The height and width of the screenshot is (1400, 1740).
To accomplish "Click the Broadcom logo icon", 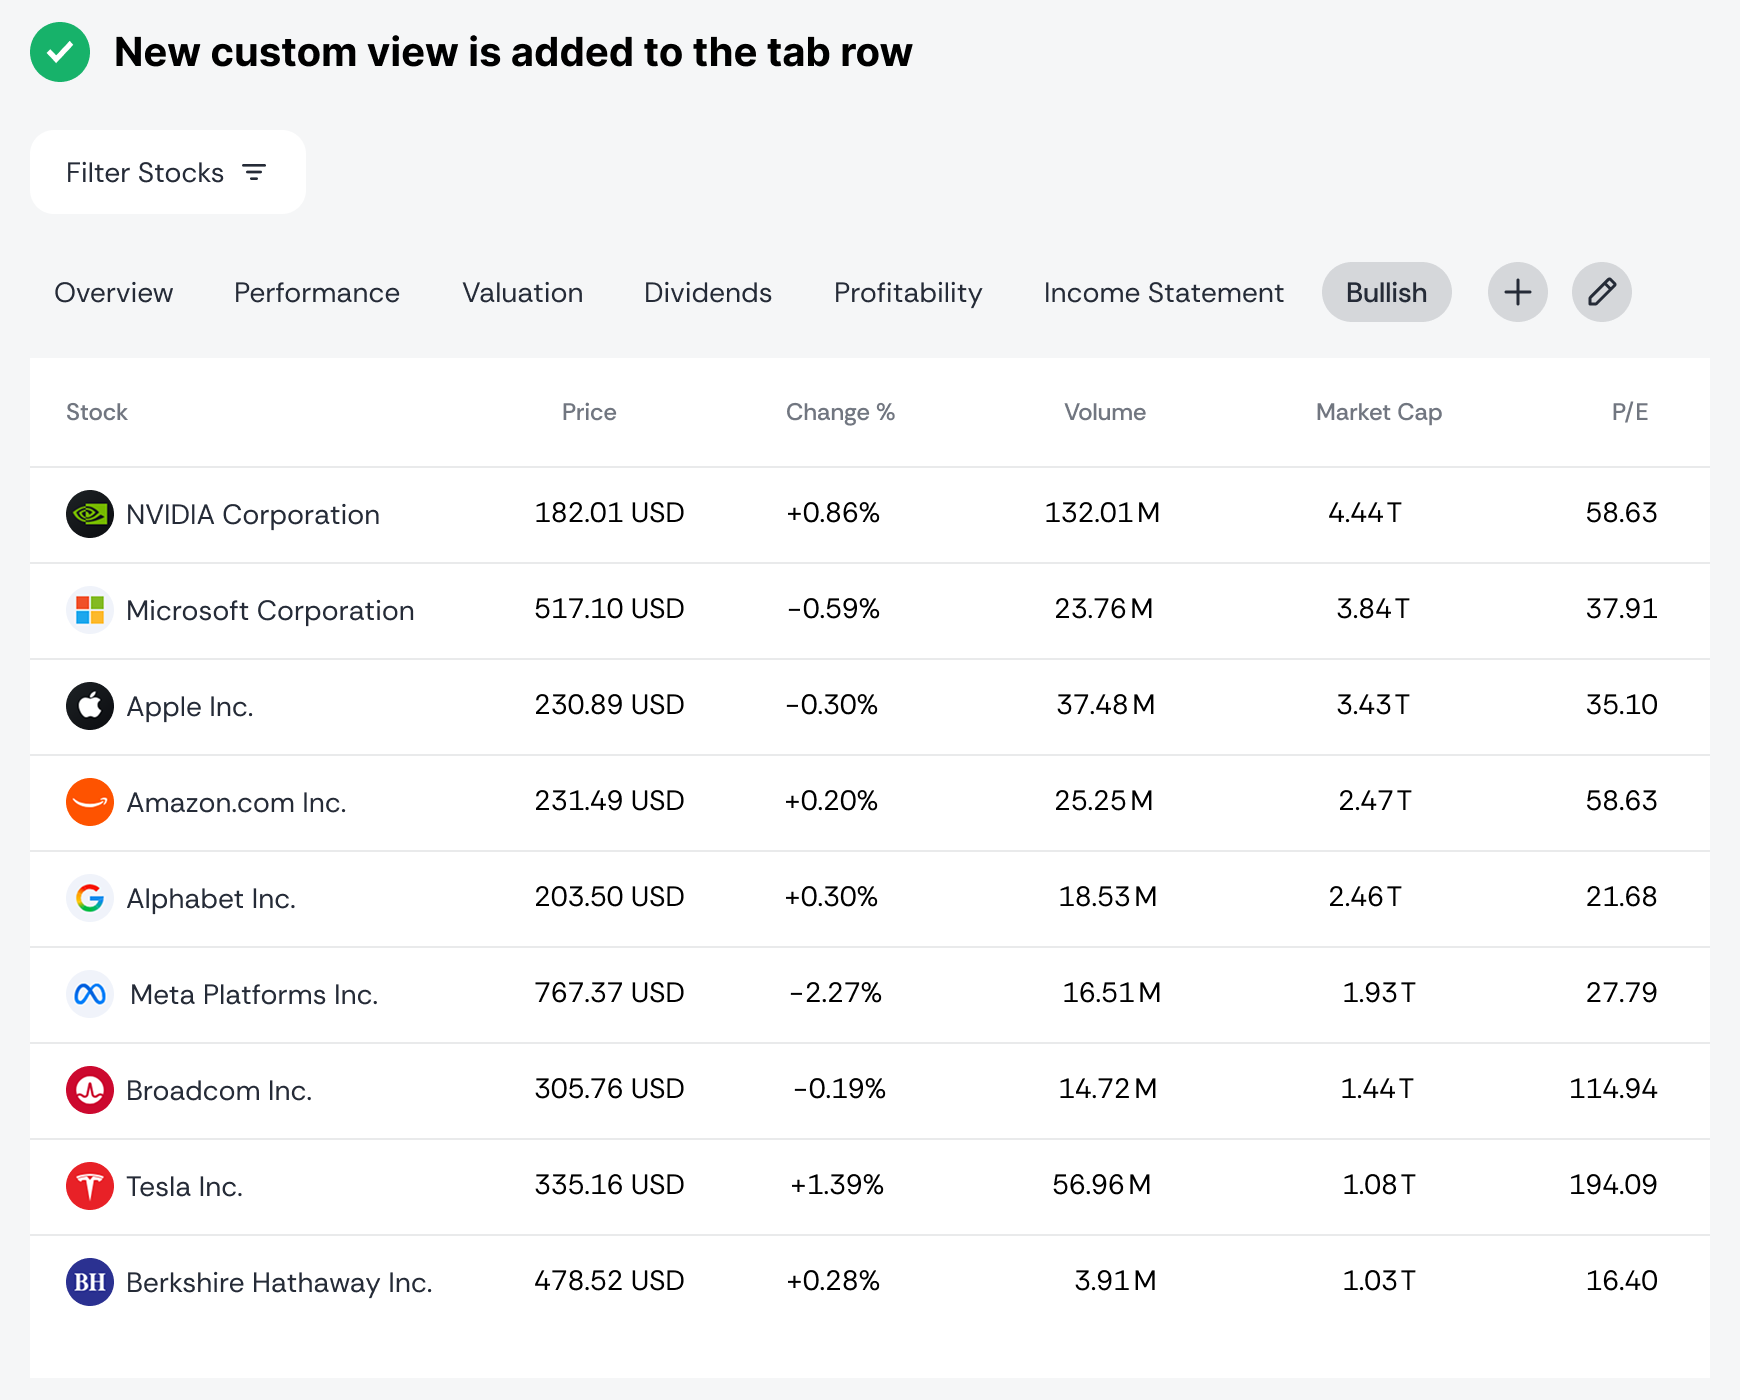I will 90,1090.
